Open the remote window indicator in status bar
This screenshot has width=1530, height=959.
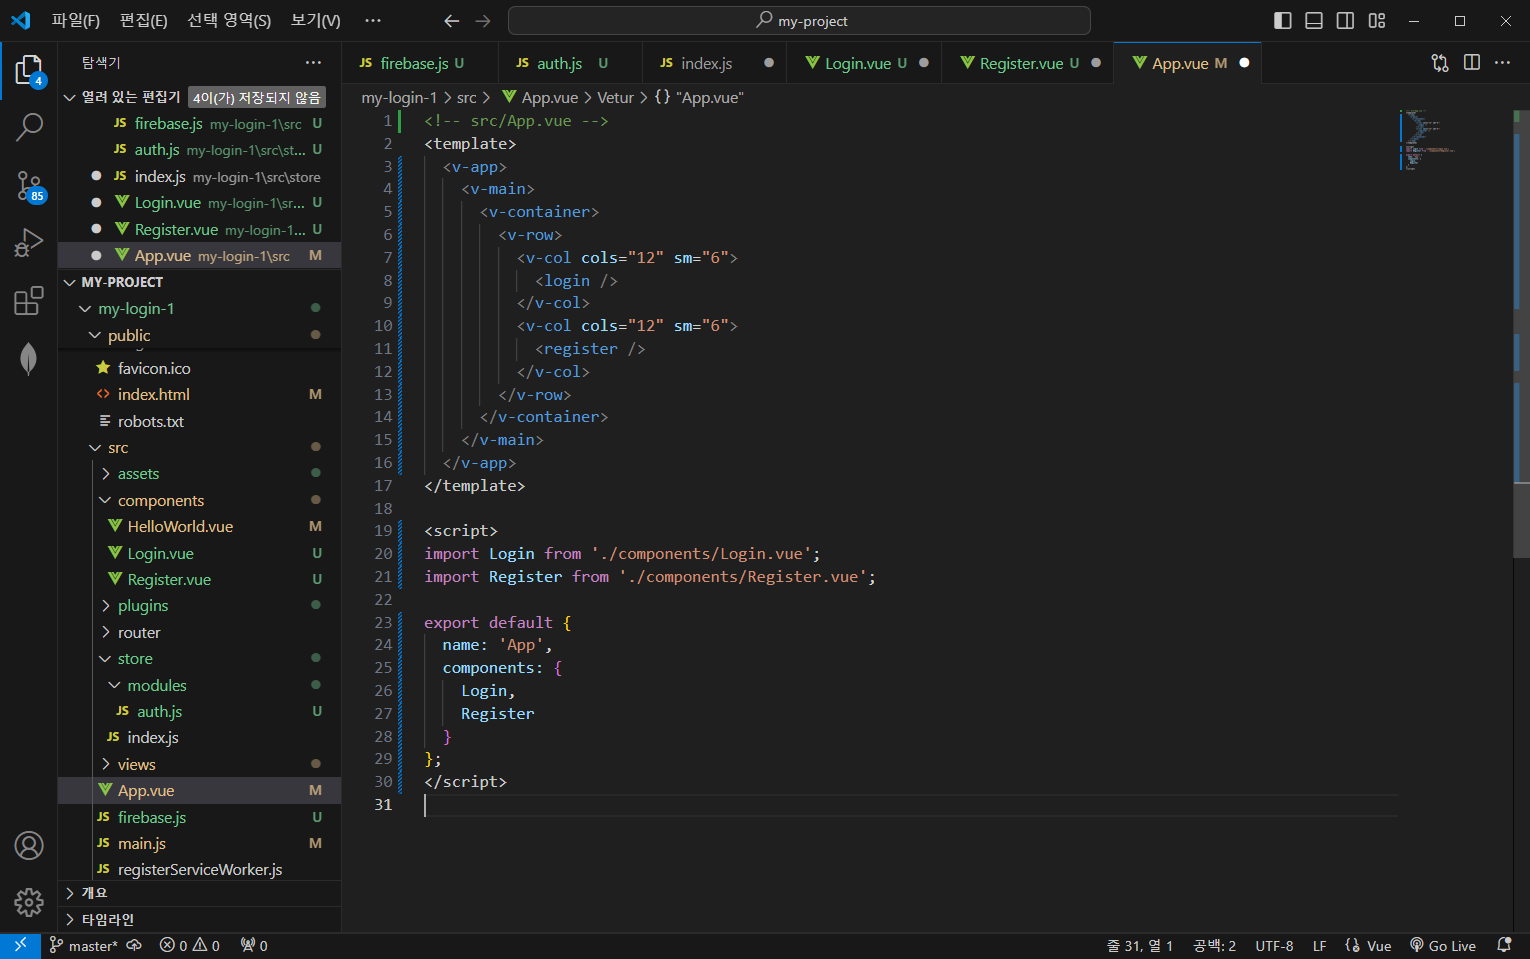[20, 945]
